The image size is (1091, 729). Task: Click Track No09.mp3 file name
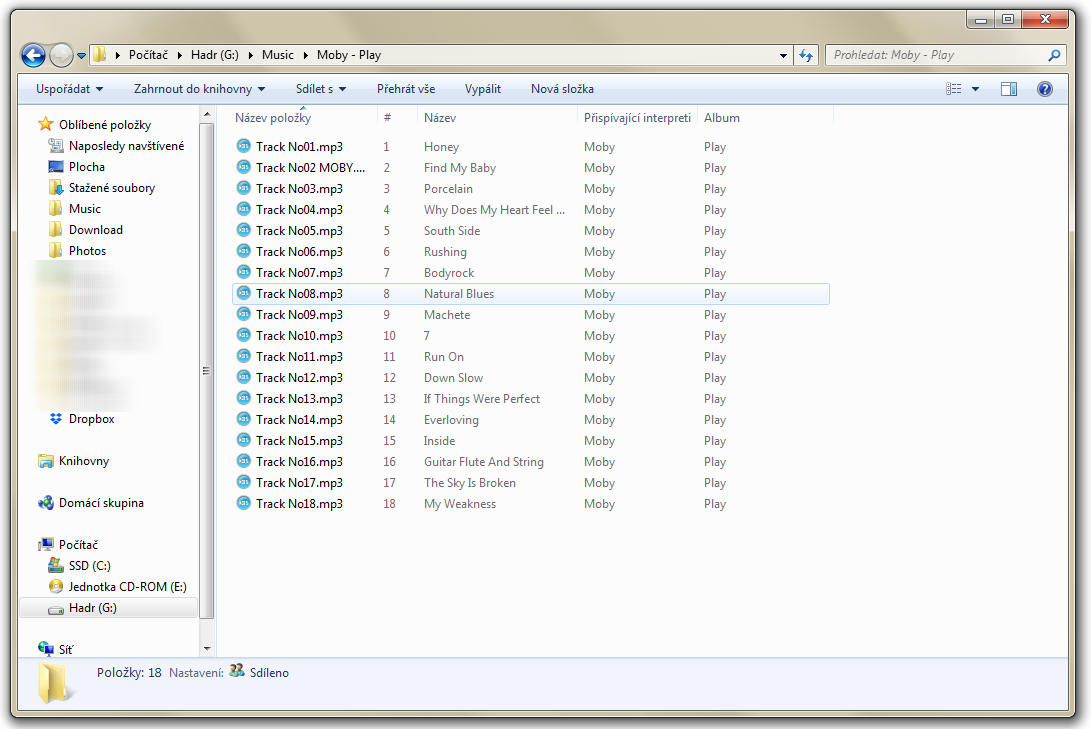click(299, 314)
